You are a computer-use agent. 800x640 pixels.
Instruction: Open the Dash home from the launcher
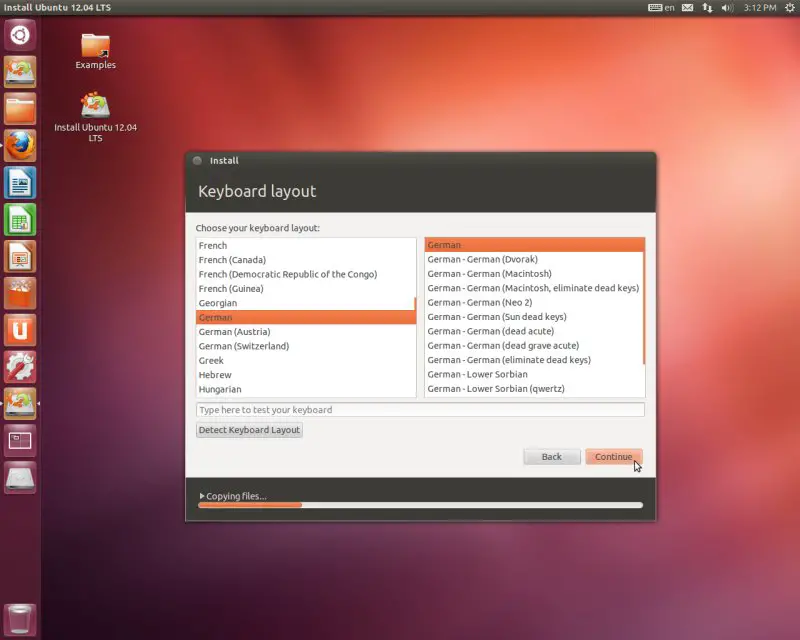(x=20, y=35)
